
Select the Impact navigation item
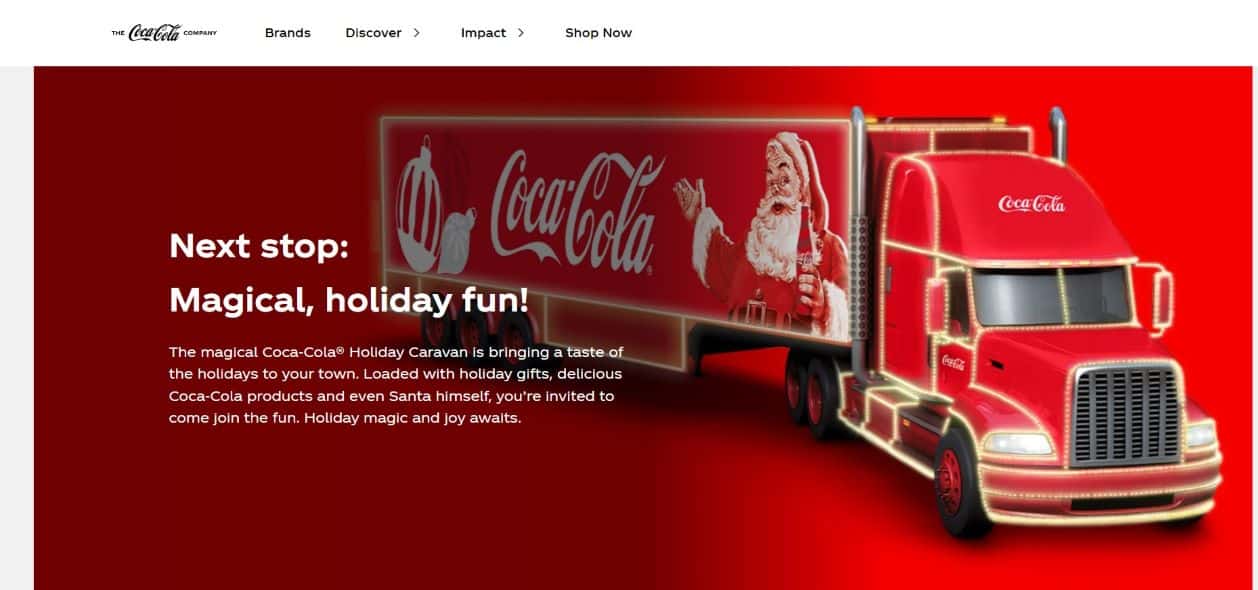tap(483, 33)
